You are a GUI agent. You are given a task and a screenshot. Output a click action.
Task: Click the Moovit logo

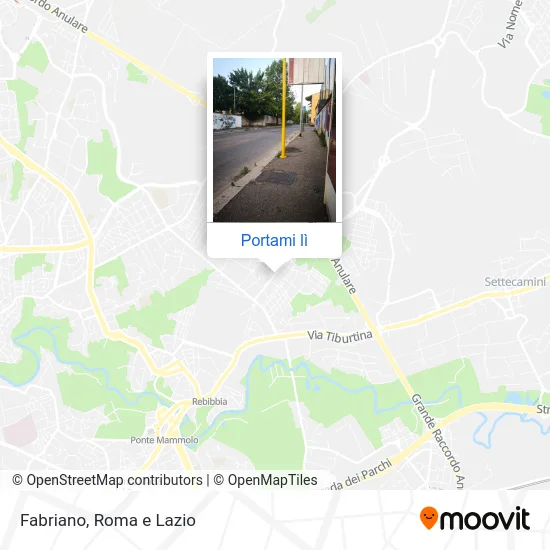(x=475, y=518)
